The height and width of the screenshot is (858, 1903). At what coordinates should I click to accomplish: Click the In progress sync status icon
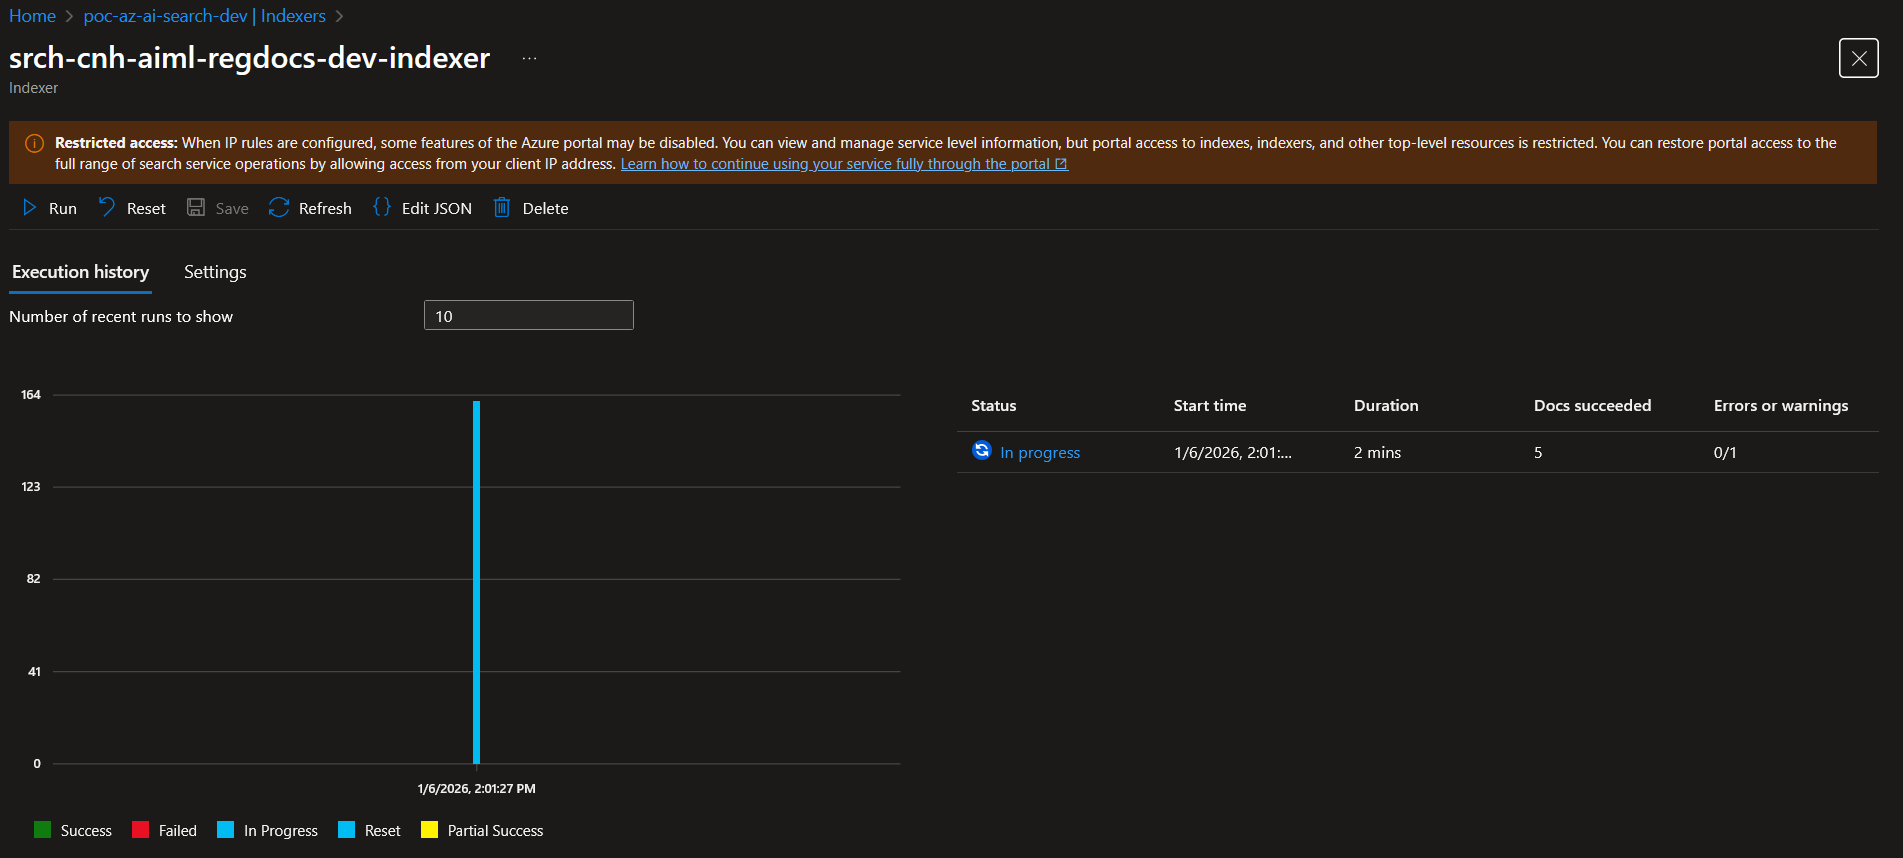[x=982, y=451]
